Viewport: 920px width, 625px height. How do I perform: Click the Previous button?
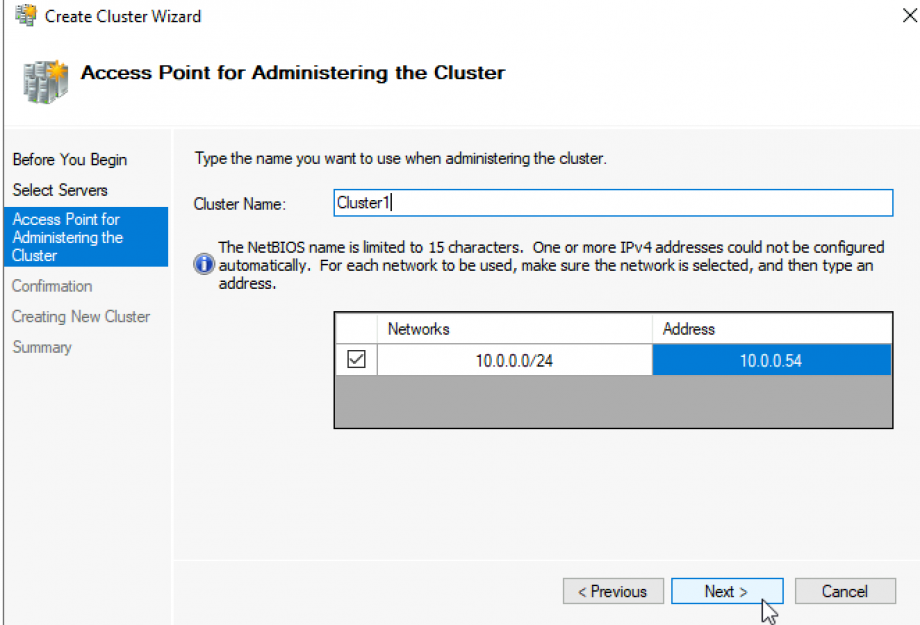(x=613, y=591)
